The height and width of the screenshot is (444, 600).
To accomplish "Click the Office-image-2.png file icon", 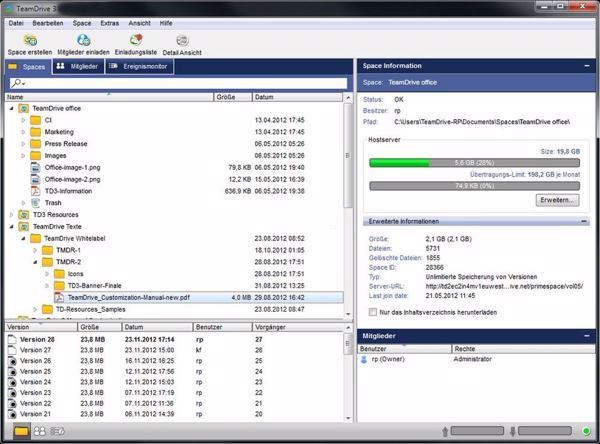I will pyautogui.click(x=36, y=179).
